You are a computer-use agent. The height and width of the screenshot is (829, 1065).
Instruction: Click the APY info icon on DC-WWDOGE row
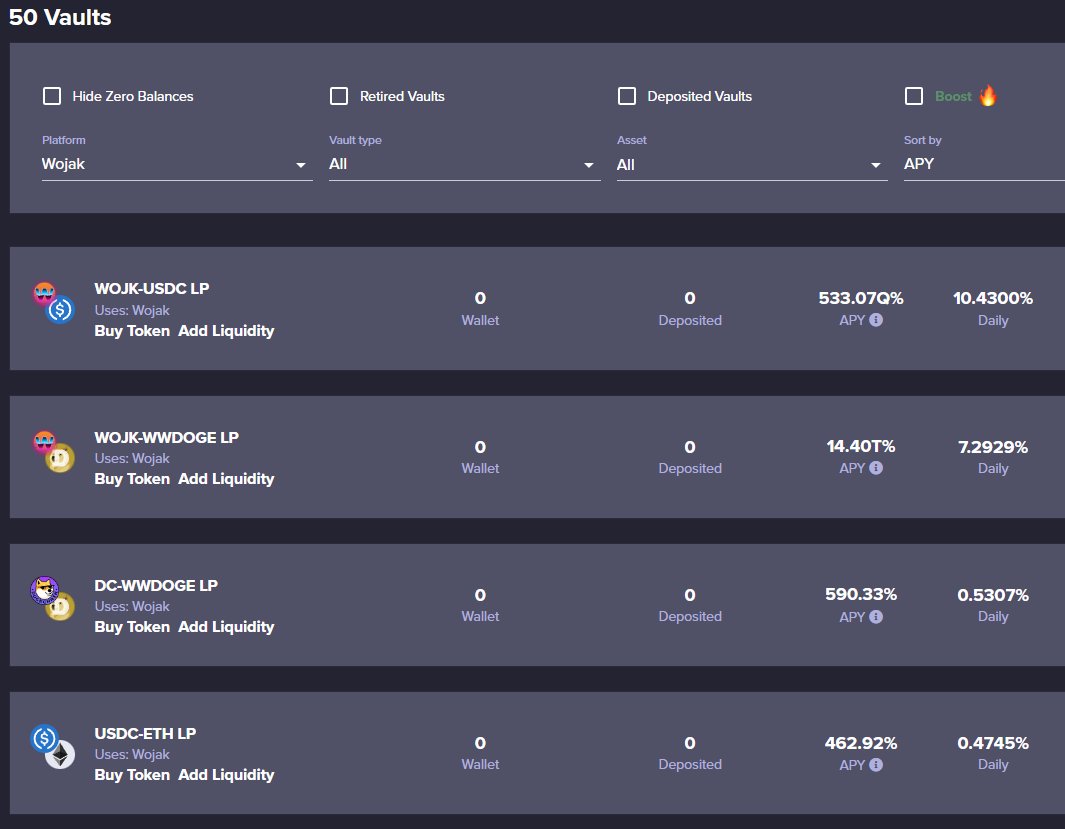click(x=878, y=617)
